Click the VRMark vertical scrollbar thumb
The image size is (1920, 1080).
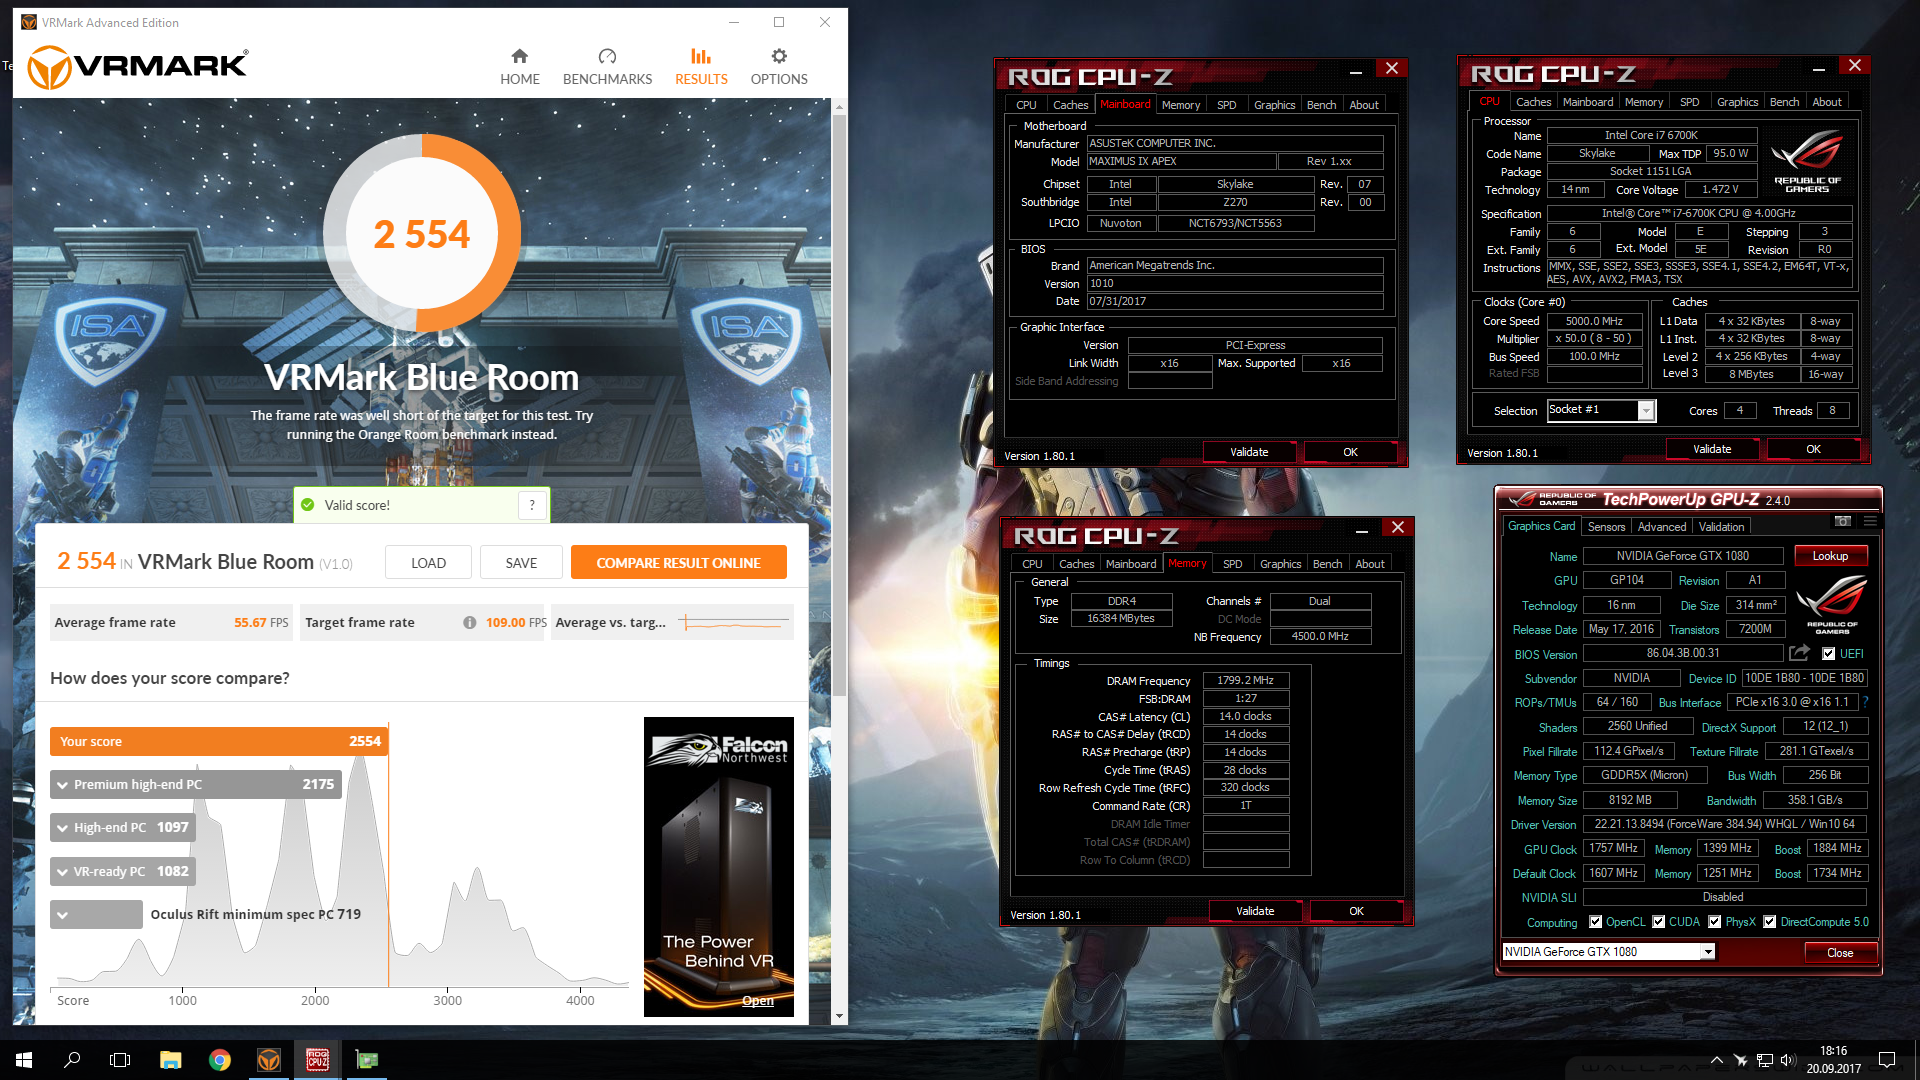(839, 405)
